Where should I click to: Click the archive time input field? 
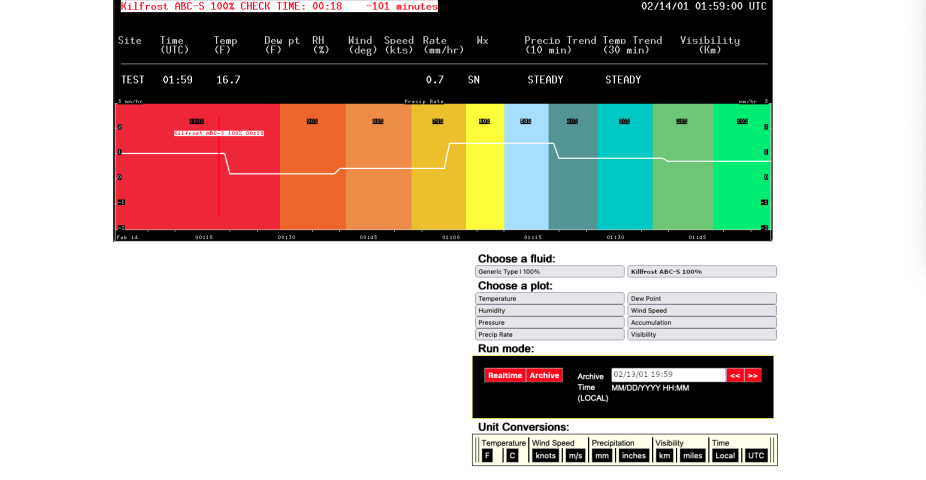click(x=668, y=375)
